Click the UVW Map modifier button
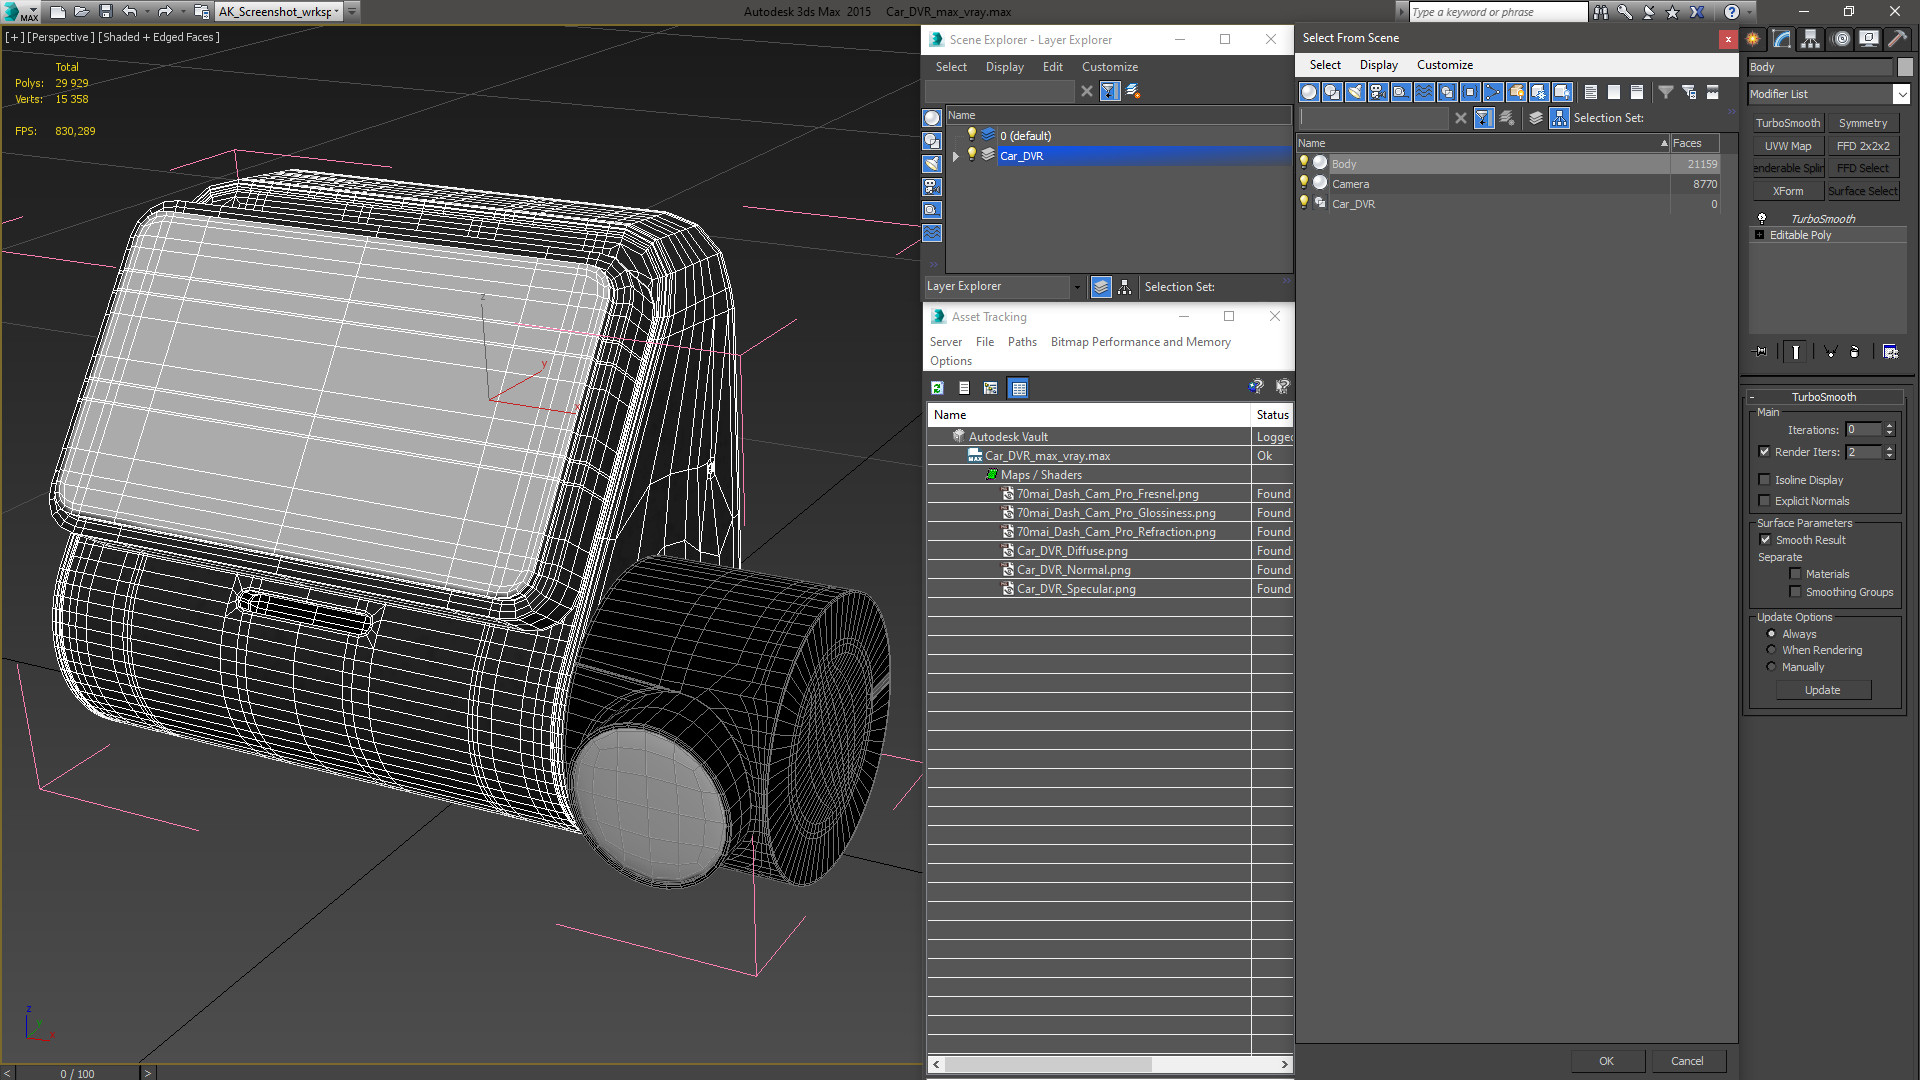The width and height of the screenshot is (1920, 1080). (1788, 146)
